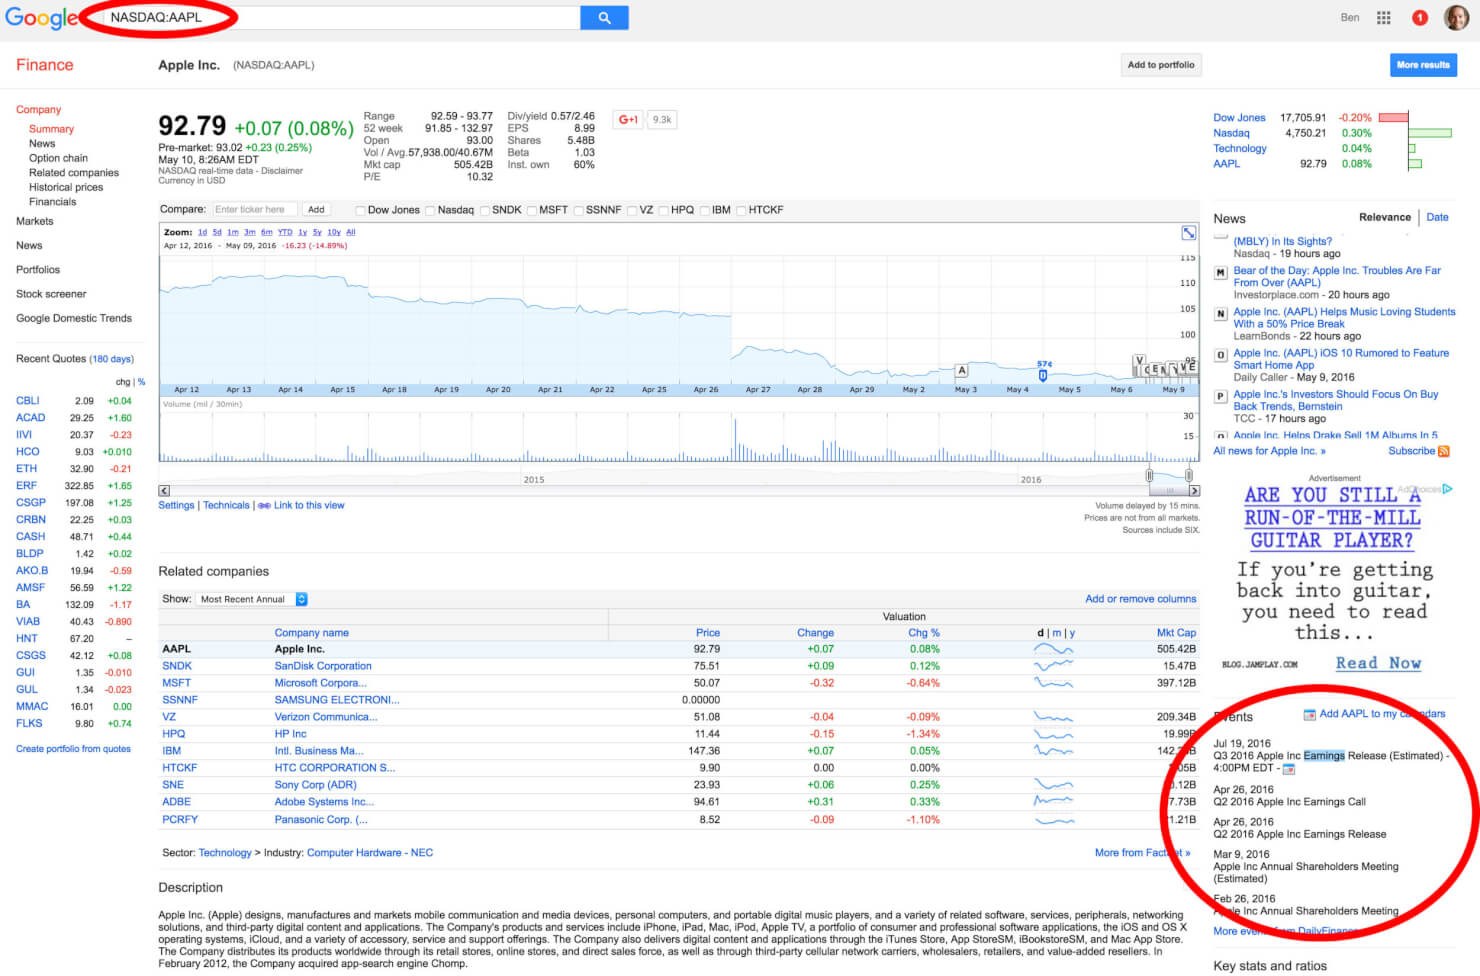Open SanDisk Corporation company row link
The width and height of the screenshot is (1480, 976).
click(x=323, y=666)
